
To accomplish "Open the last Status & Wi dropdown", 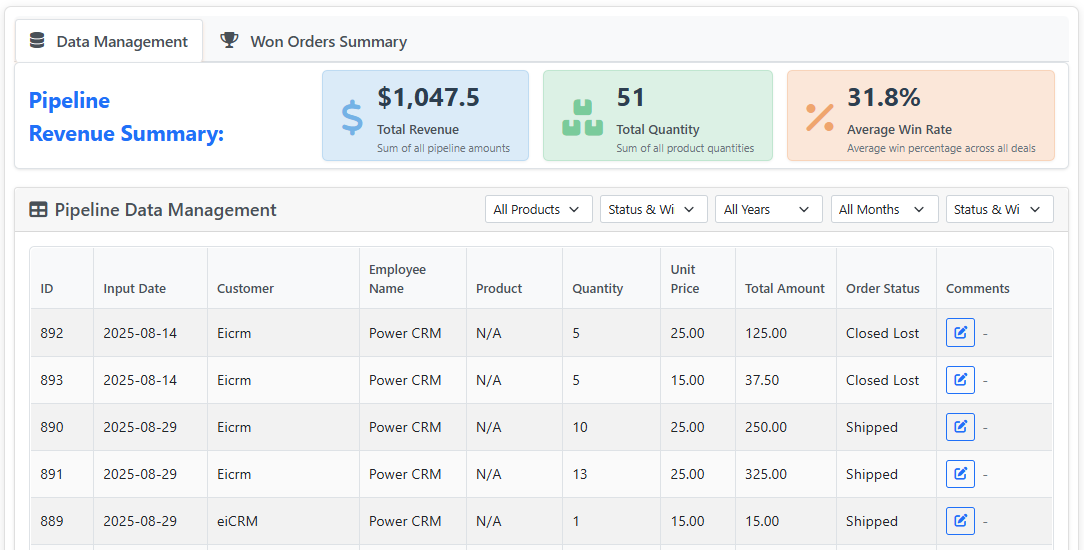I will tap(1000, 209).
